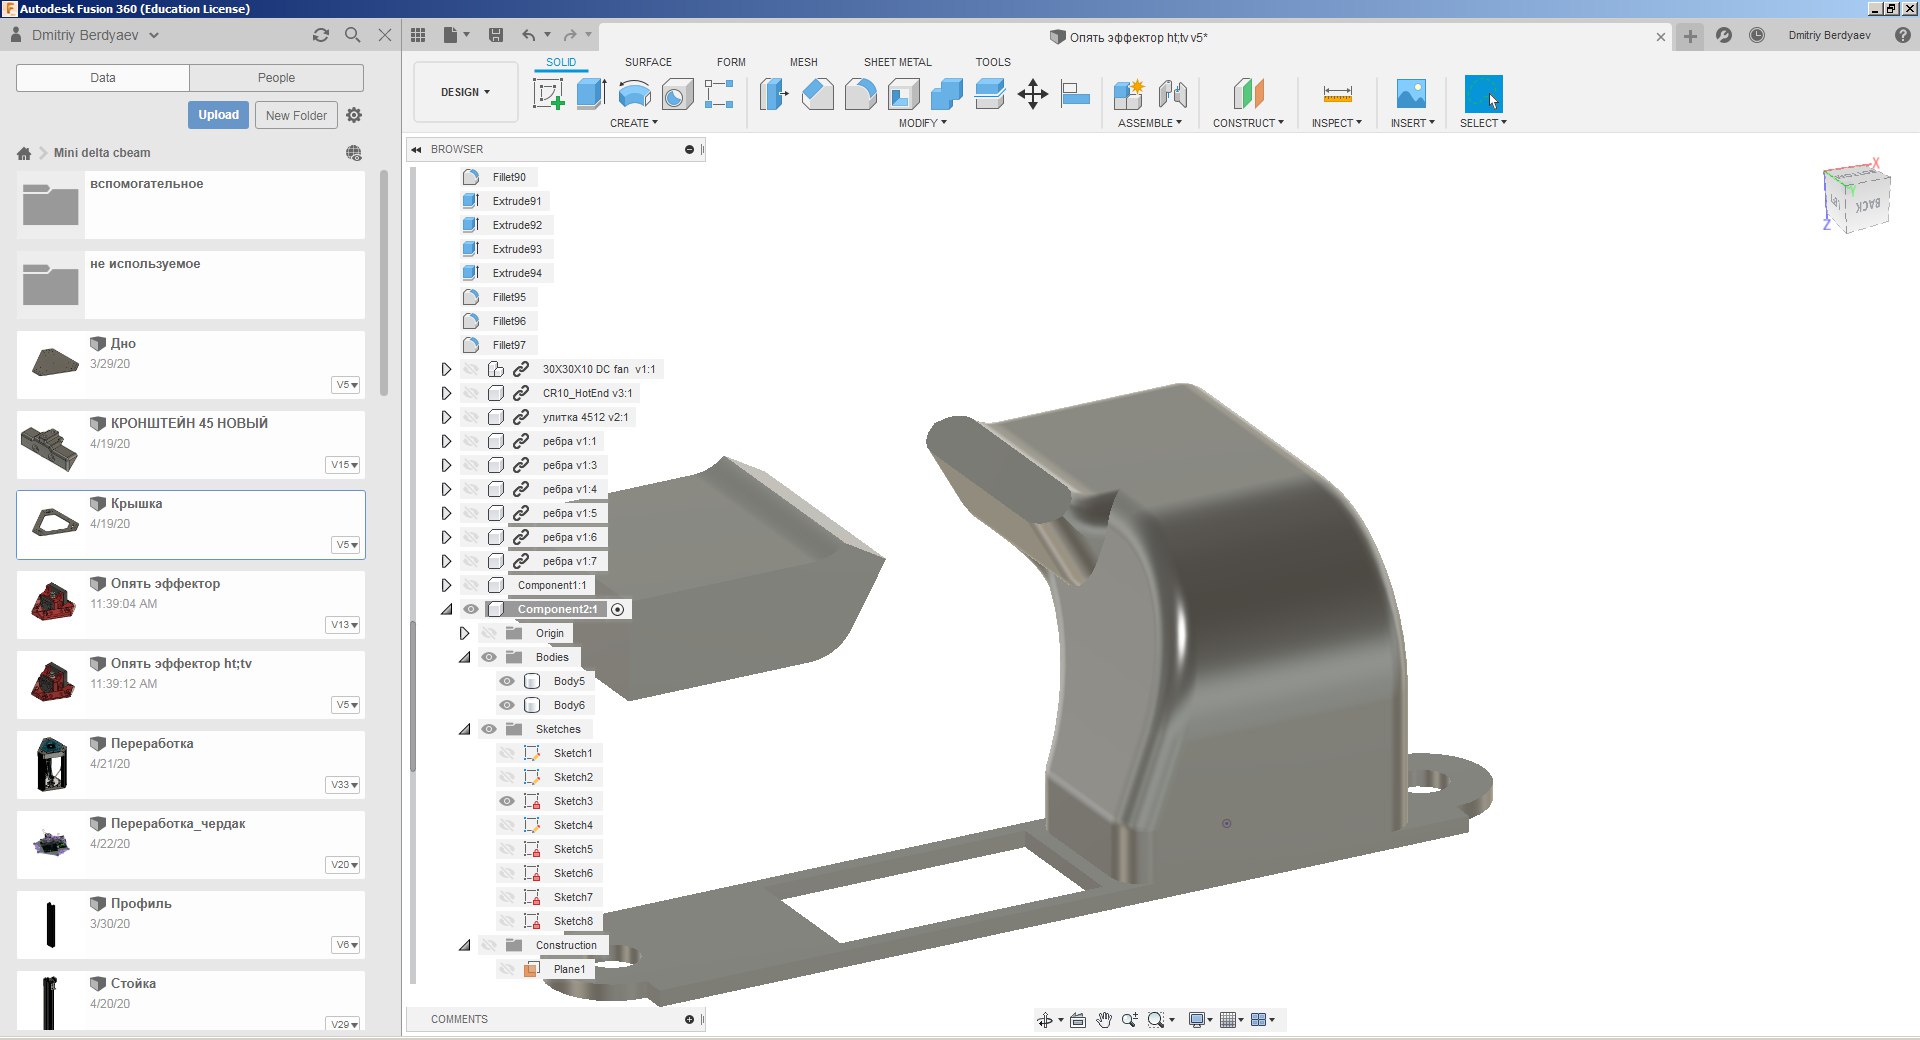Click the ViewCube orientation widget

(x=1857, y=198)
